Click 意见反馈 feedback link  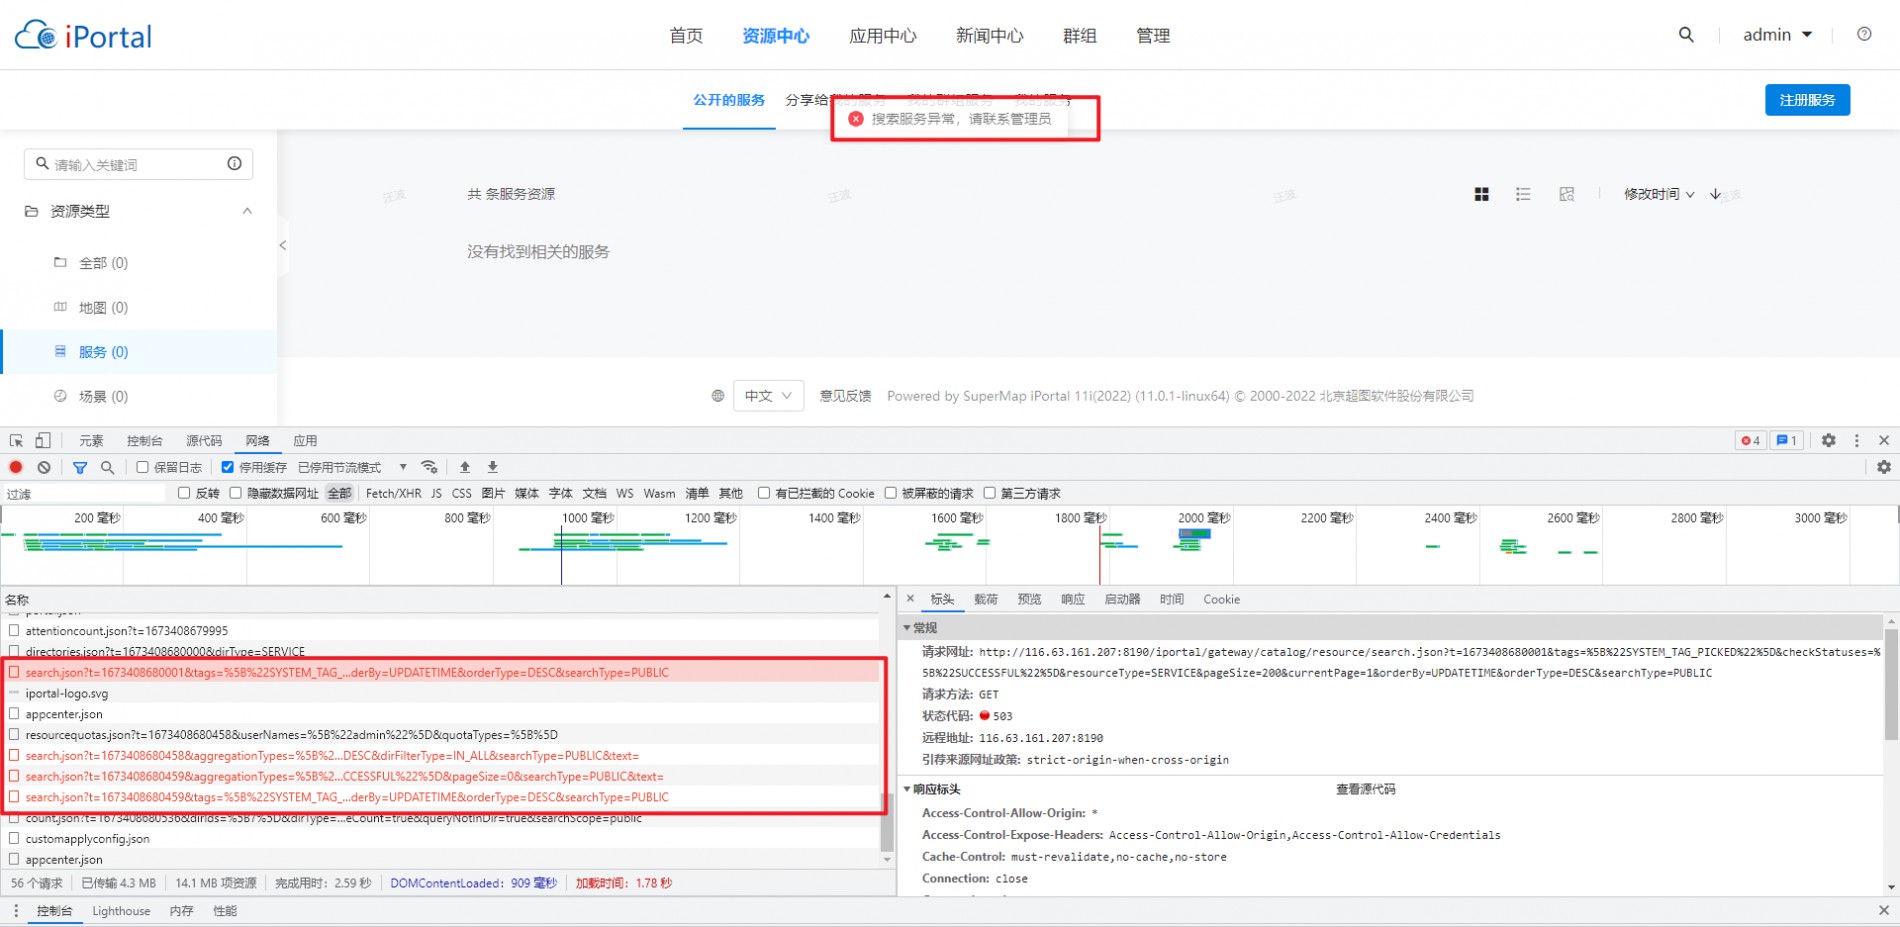click(x=845, y=396)
